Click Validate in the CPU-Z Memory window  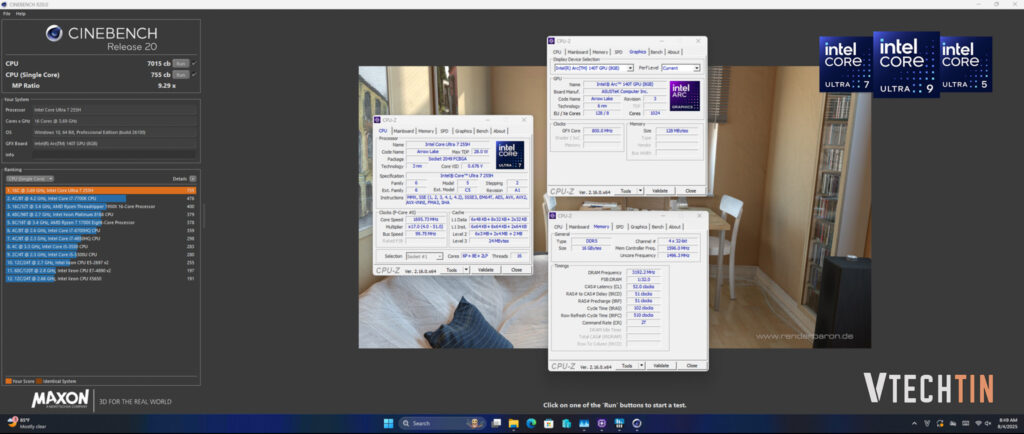point(662,365)
